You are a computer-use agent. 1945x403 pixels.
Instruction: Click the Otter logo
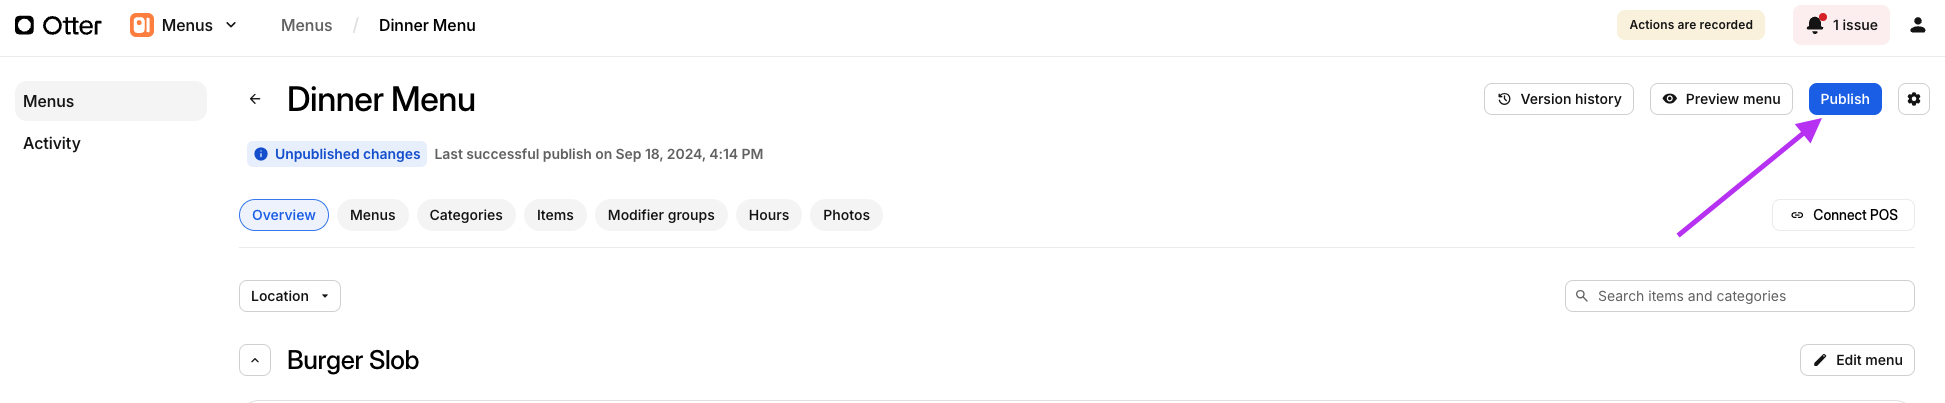(x=58, y=25)
